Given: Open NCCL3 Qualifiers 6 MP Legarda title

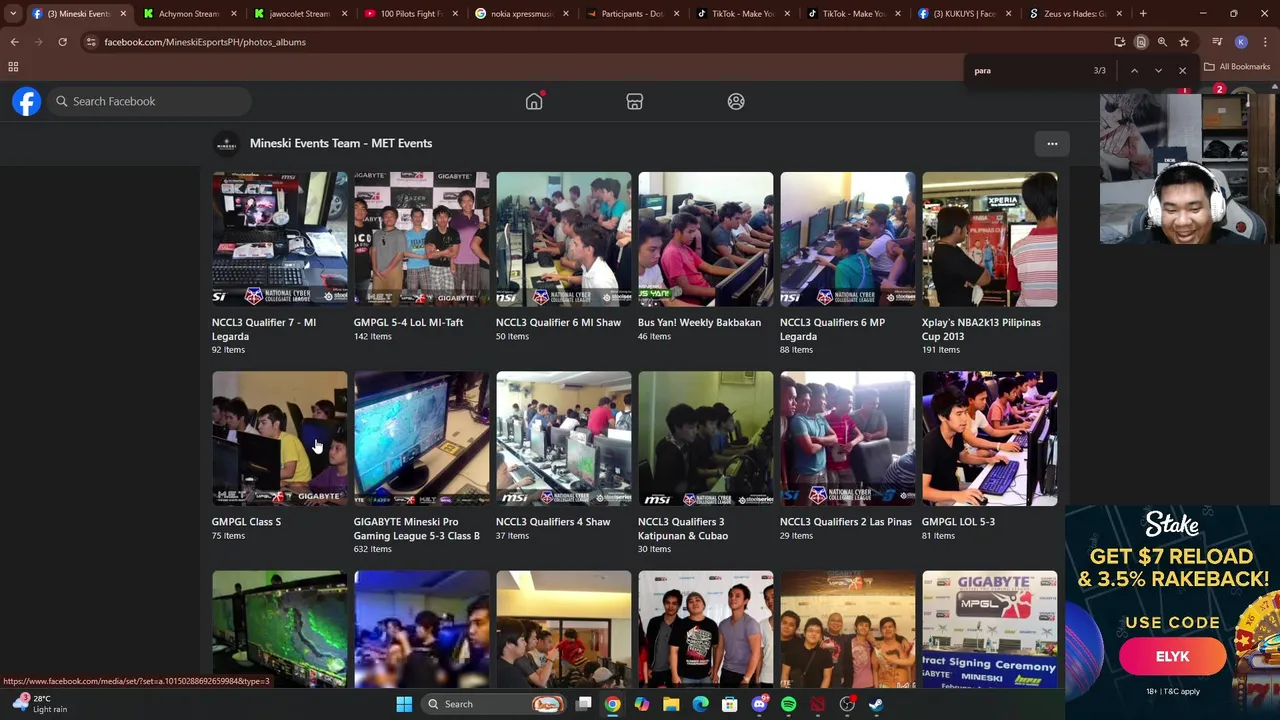Looking at the screenshot, I should pyautogui.click(x=832, y=329).
